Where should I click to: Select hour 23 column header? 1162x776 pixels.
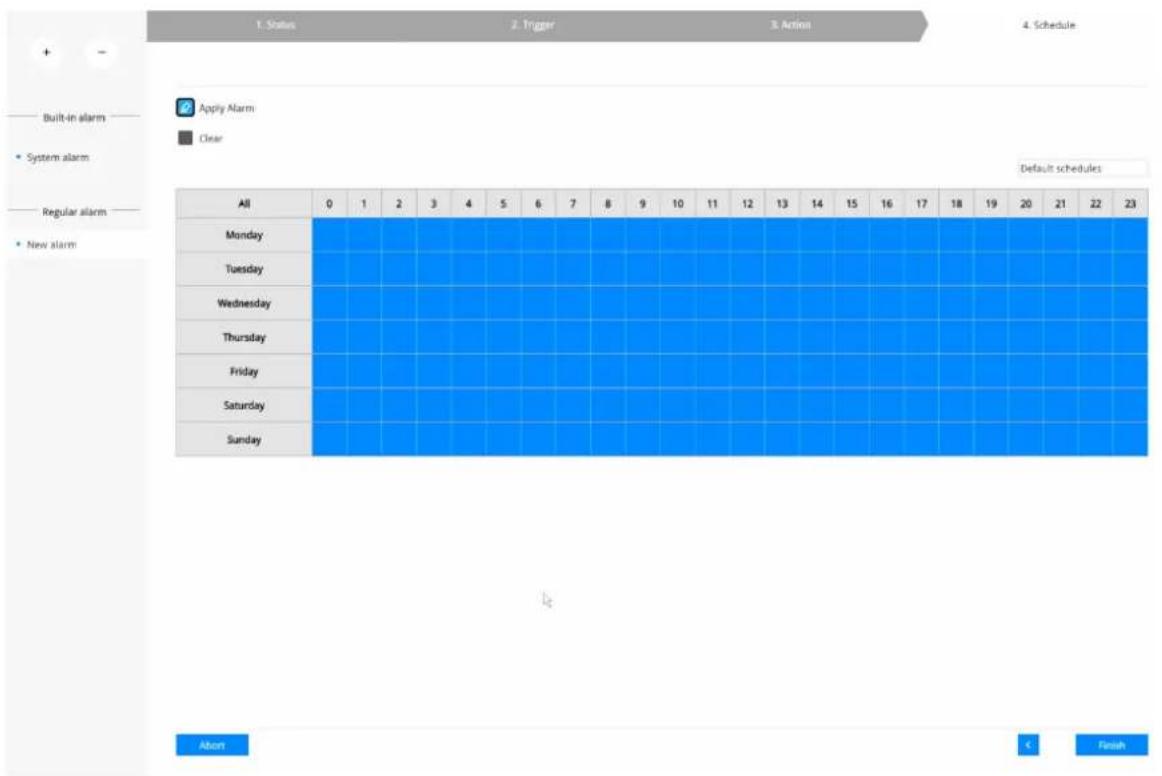point(1130,204)
